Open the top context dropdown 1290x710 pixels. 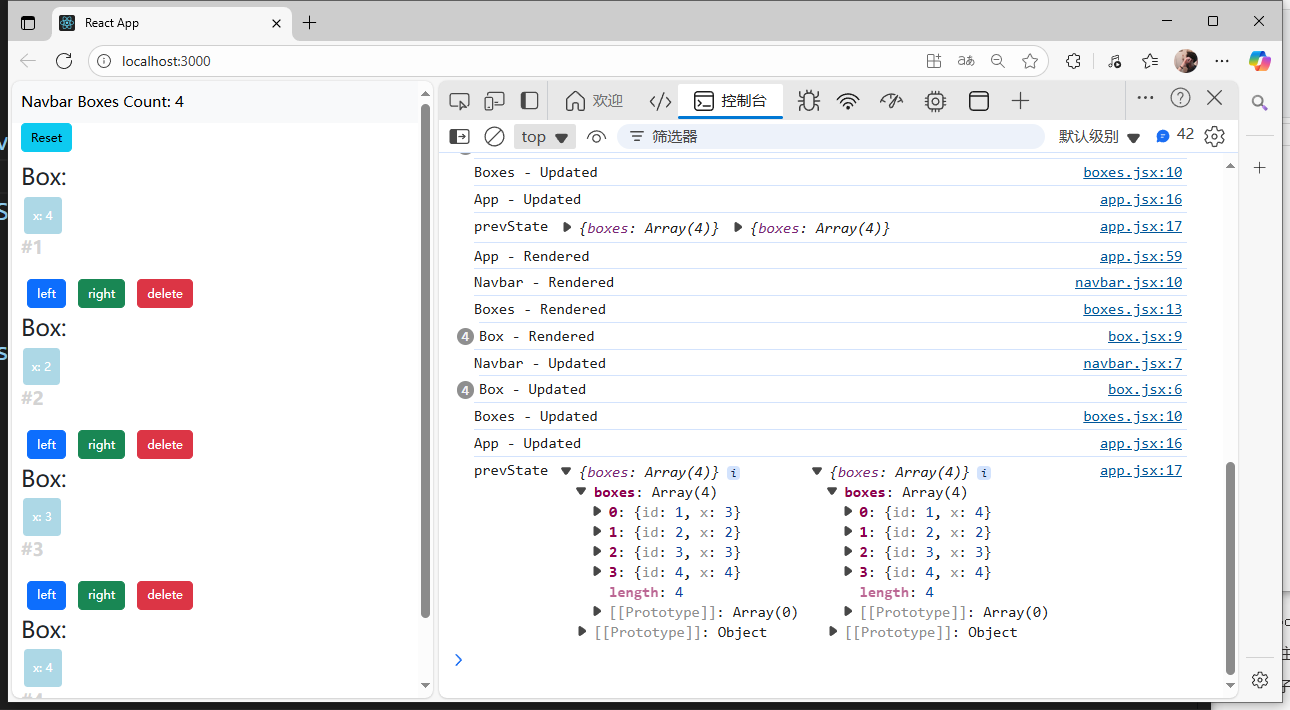click(545, 137)
